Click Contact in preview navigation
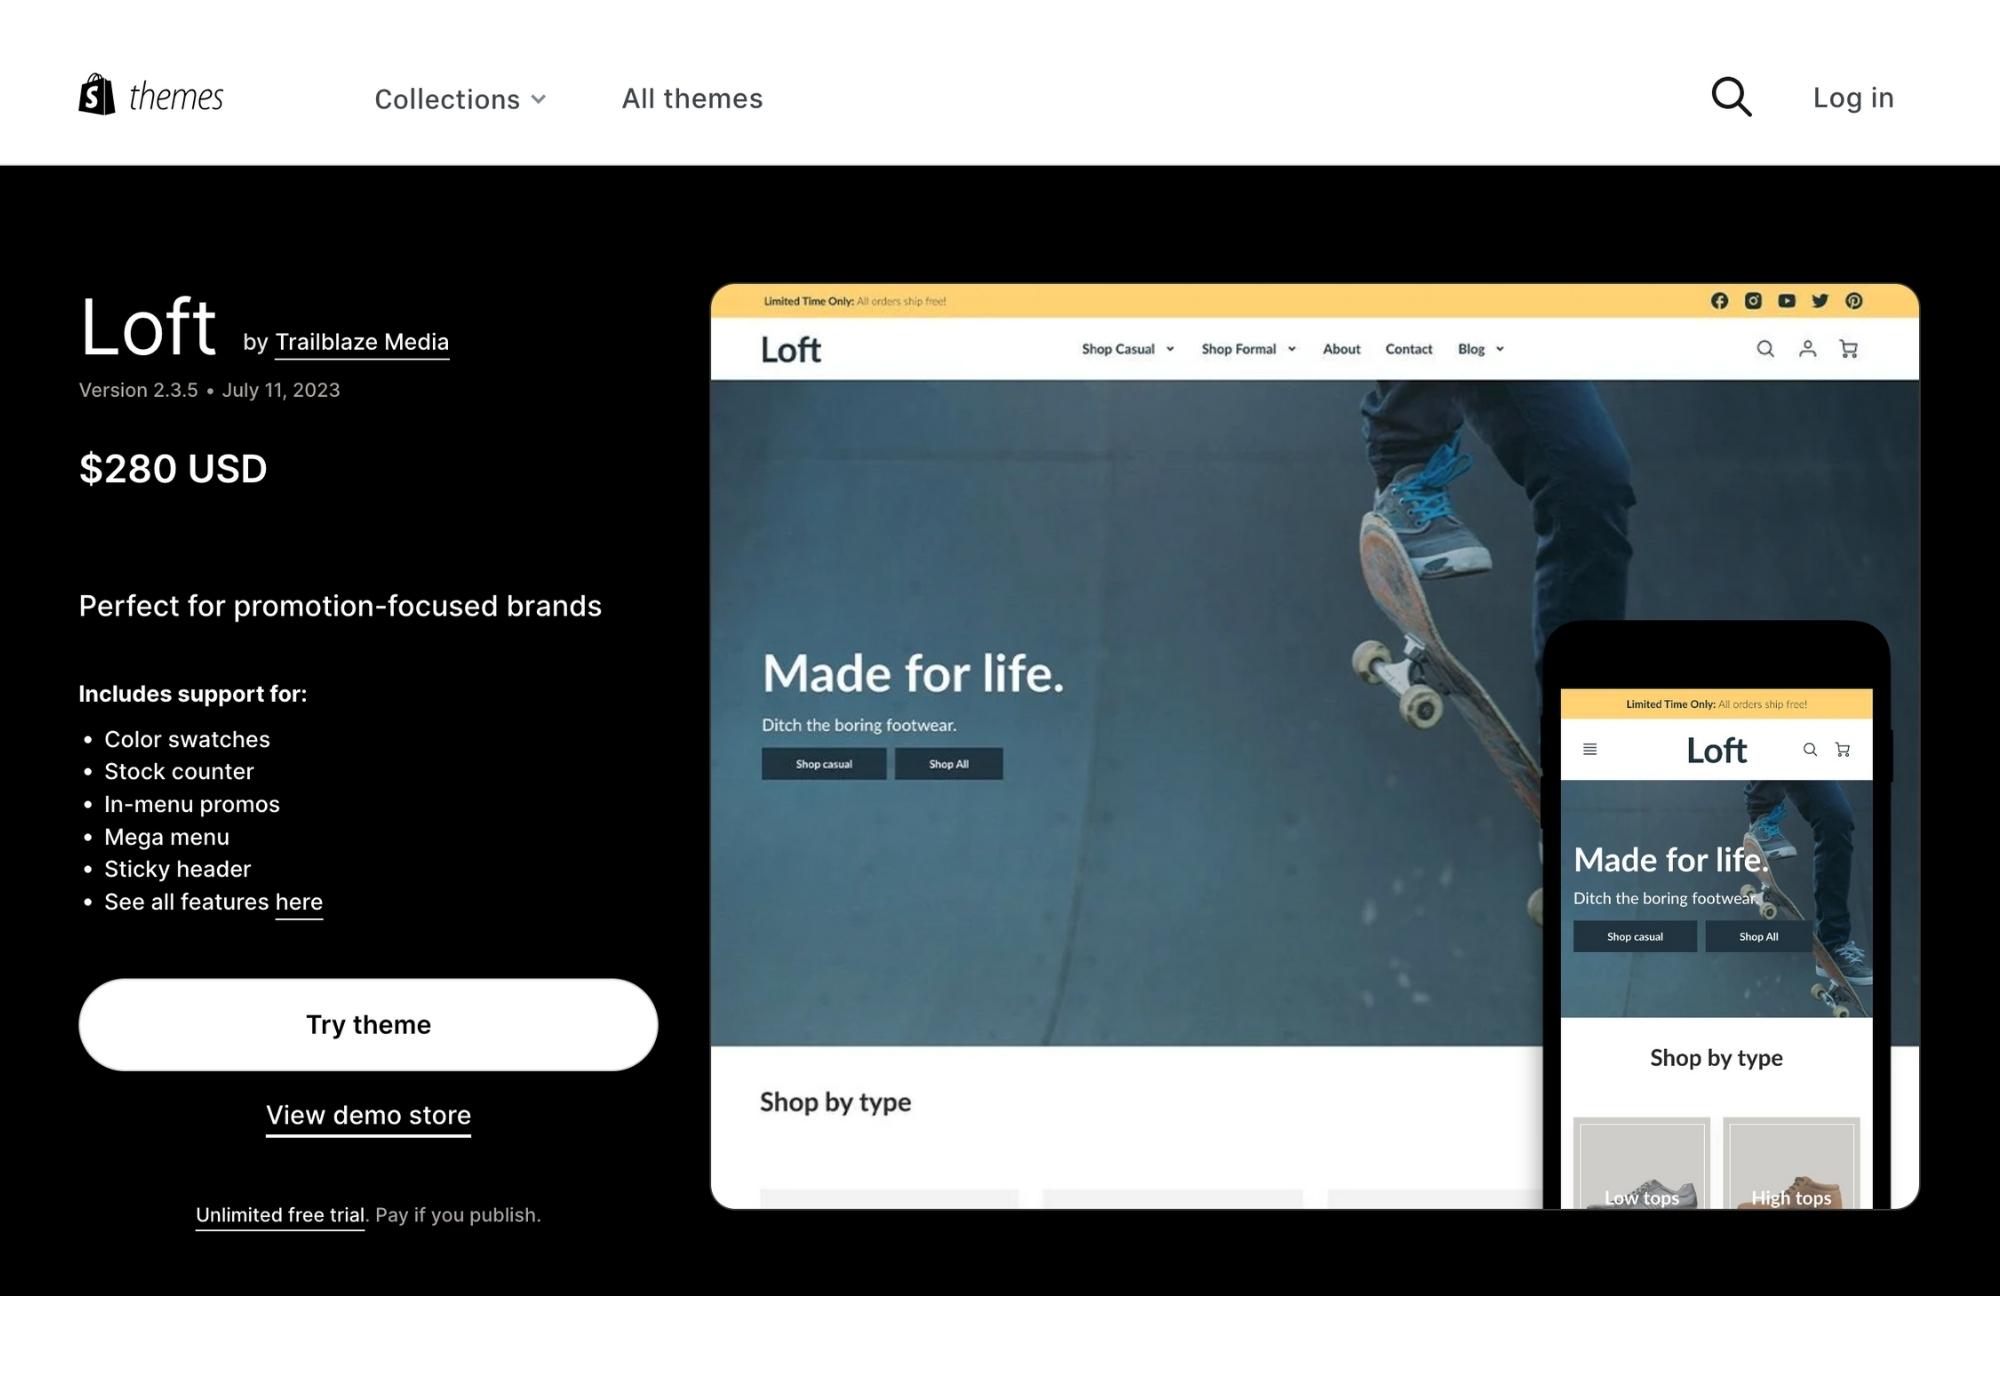Screen dimensions: 2000x1375 pyautogui.click(x=1408, y=349)
